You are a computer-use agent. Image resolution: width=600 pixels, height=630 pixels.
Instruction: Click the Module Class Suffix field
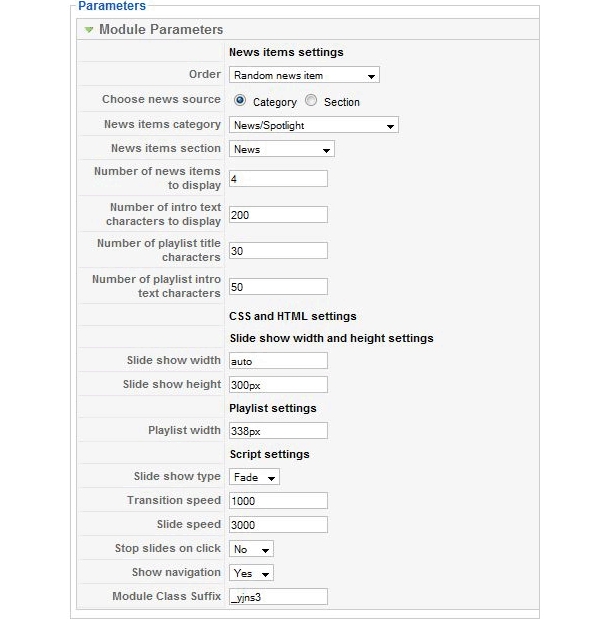click(278, 597)
